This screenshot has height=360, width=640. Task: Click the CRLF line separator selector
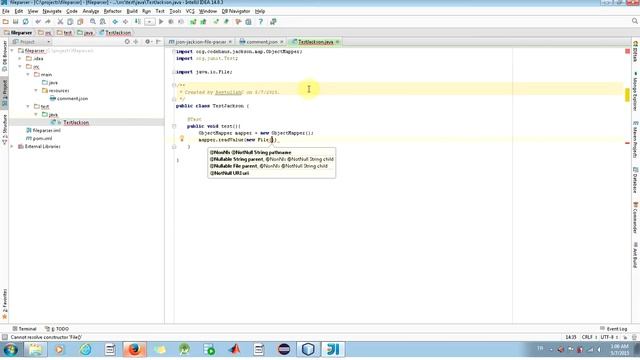click(x=589, y=337)
